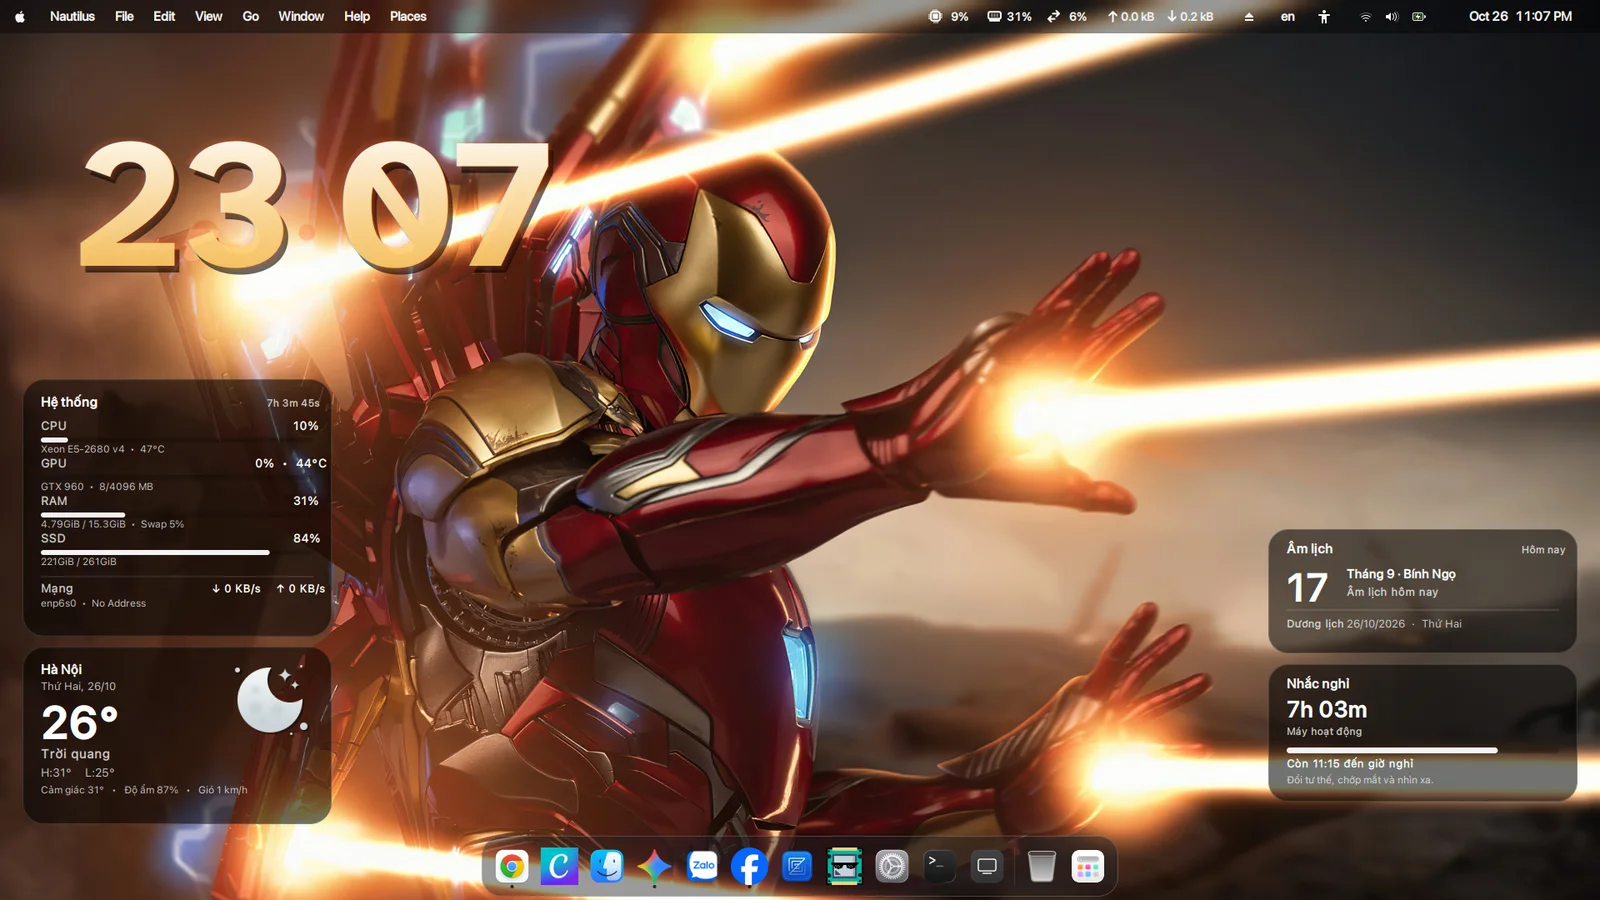This screenshot has height=900, width=1600.
Task: Launch the Terminal from the dock
Action: [939, 866]
